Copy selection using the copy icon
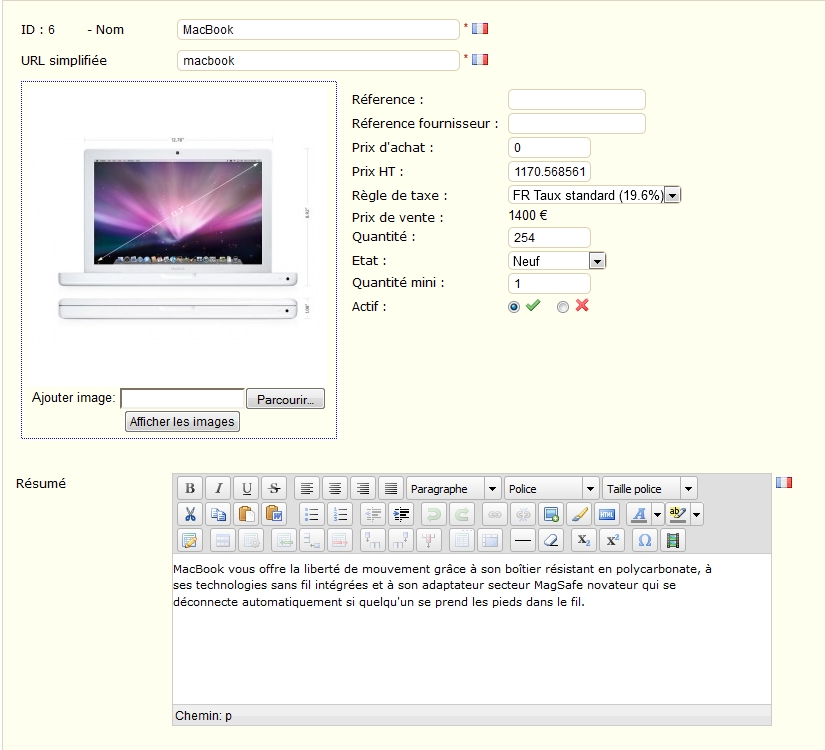 pyautogui.click(x=218, y=514)
